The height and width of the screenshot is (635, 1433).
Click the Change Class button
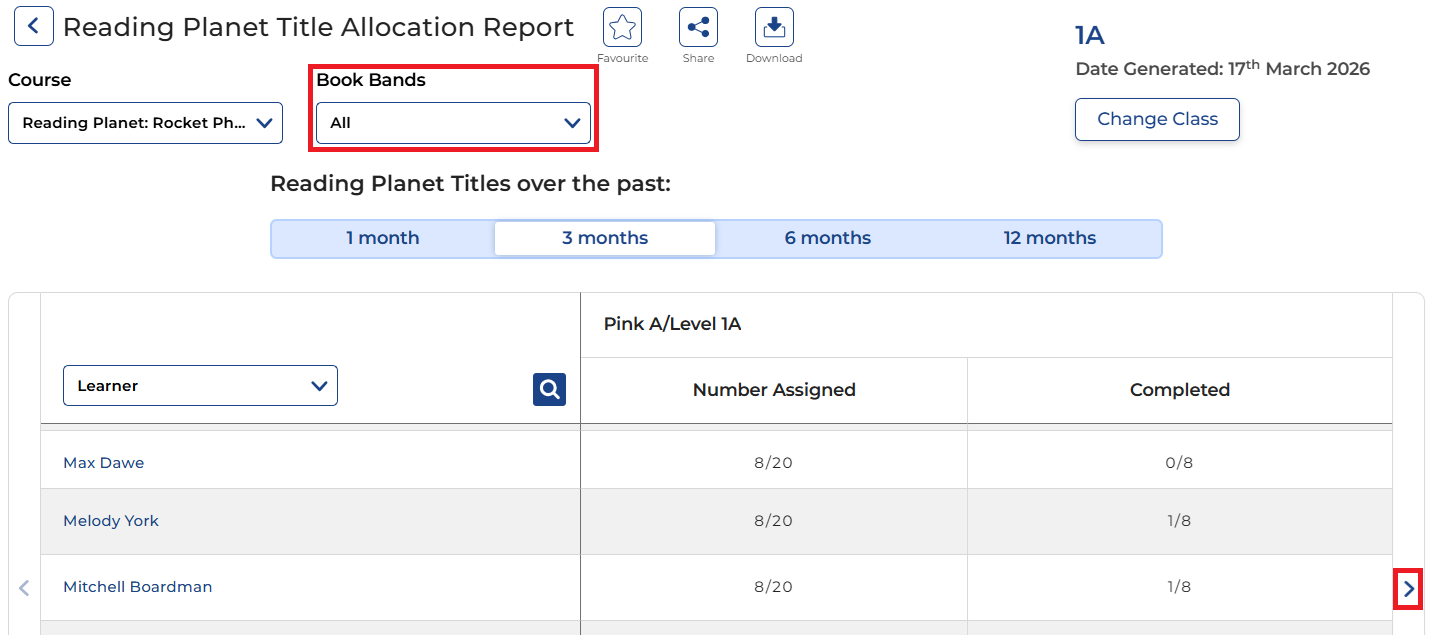(1157, 119)
